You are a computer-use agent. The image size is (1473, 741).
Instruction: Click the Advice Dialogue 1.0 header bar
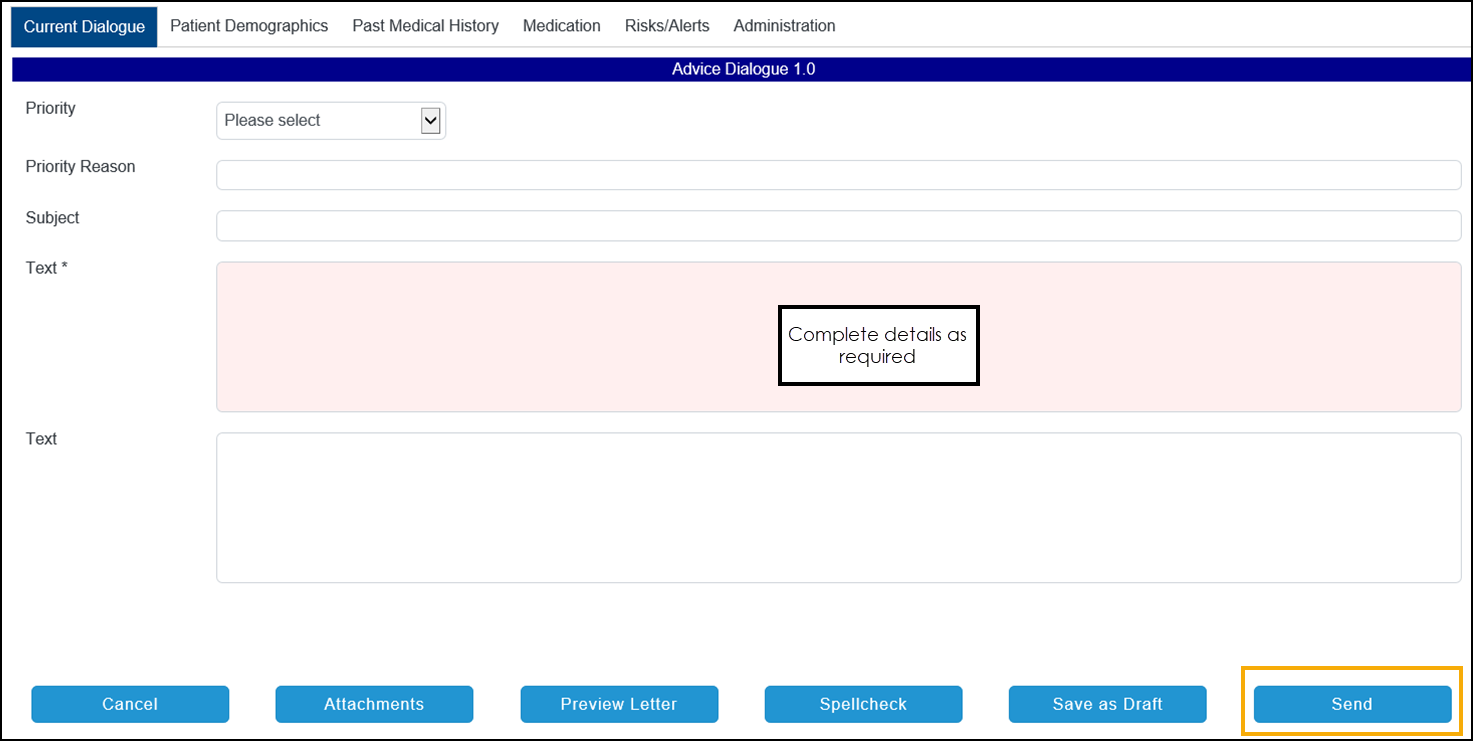[743, 69]
